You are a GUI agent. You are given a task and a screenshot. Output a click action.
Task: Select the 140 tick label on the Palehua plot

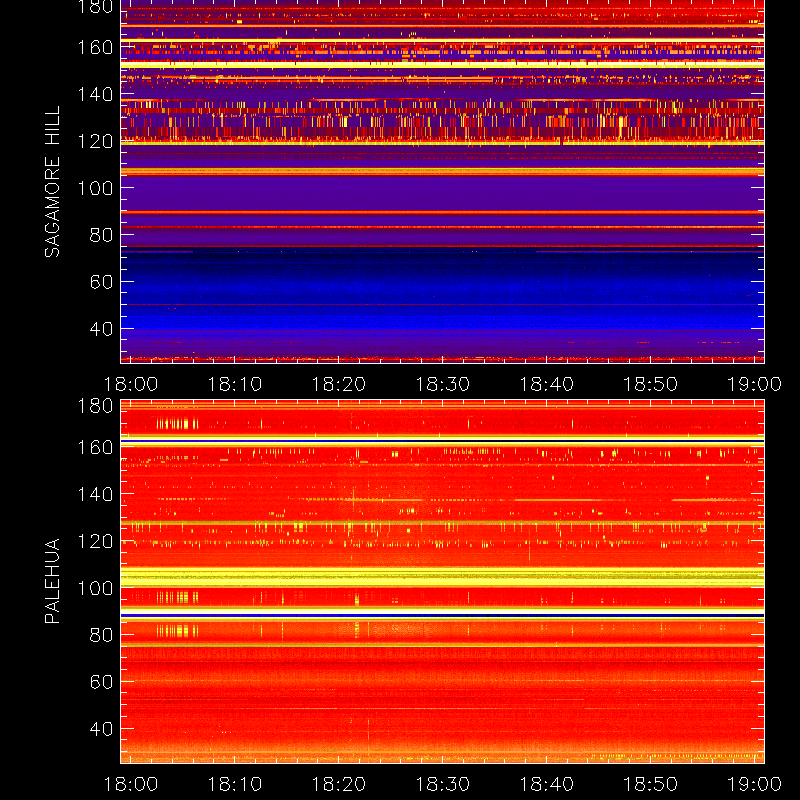click(95, 494)
